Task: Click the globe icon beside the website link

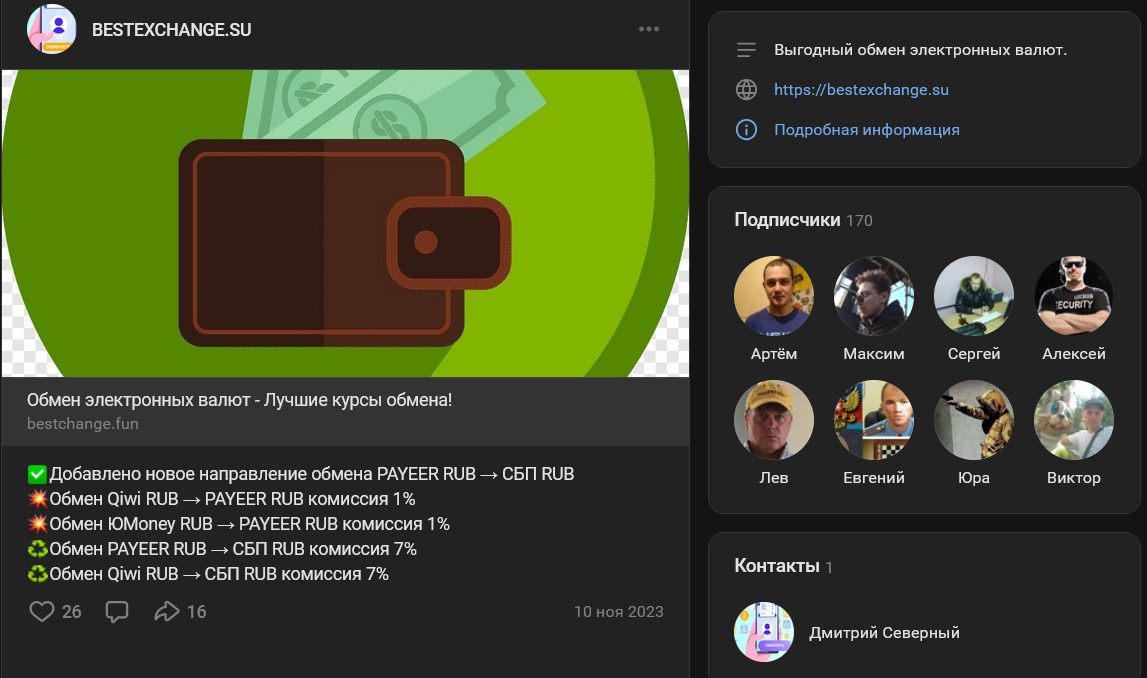Action: click(x=746, y=89)
